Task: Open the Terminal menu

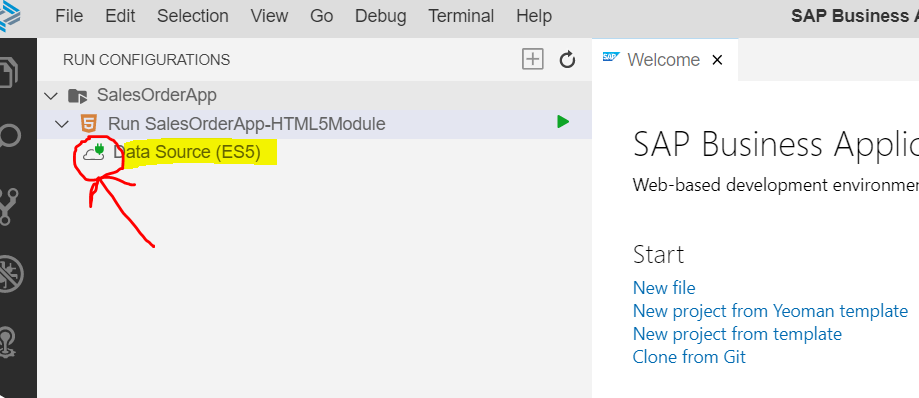Action: (x=461, y=16)
